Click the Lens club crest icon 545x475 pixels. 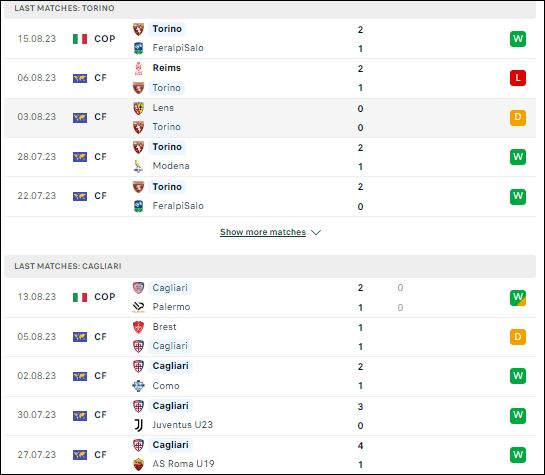coord(138,108)
